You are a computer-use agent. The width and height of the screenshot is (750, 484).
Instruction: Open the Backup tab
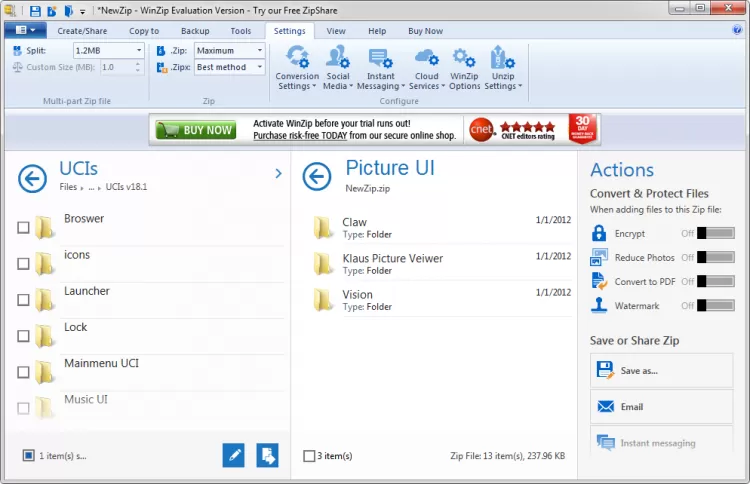195,31
